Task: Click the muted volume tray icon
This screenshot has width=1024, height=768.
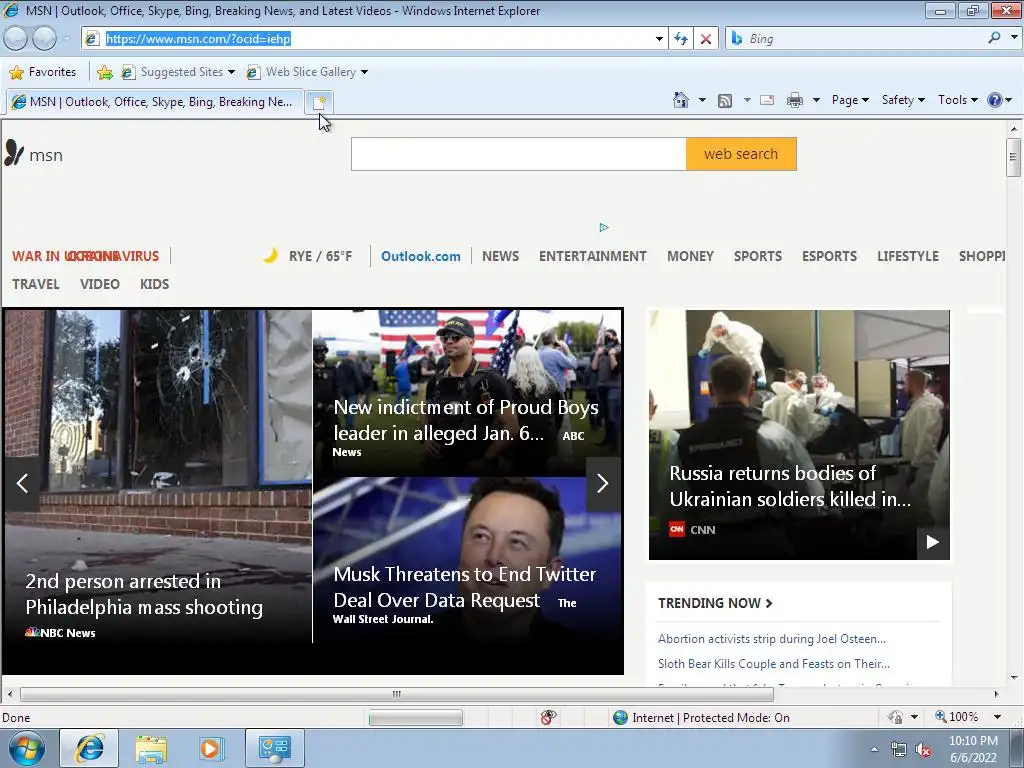Action: click(923, 750)
